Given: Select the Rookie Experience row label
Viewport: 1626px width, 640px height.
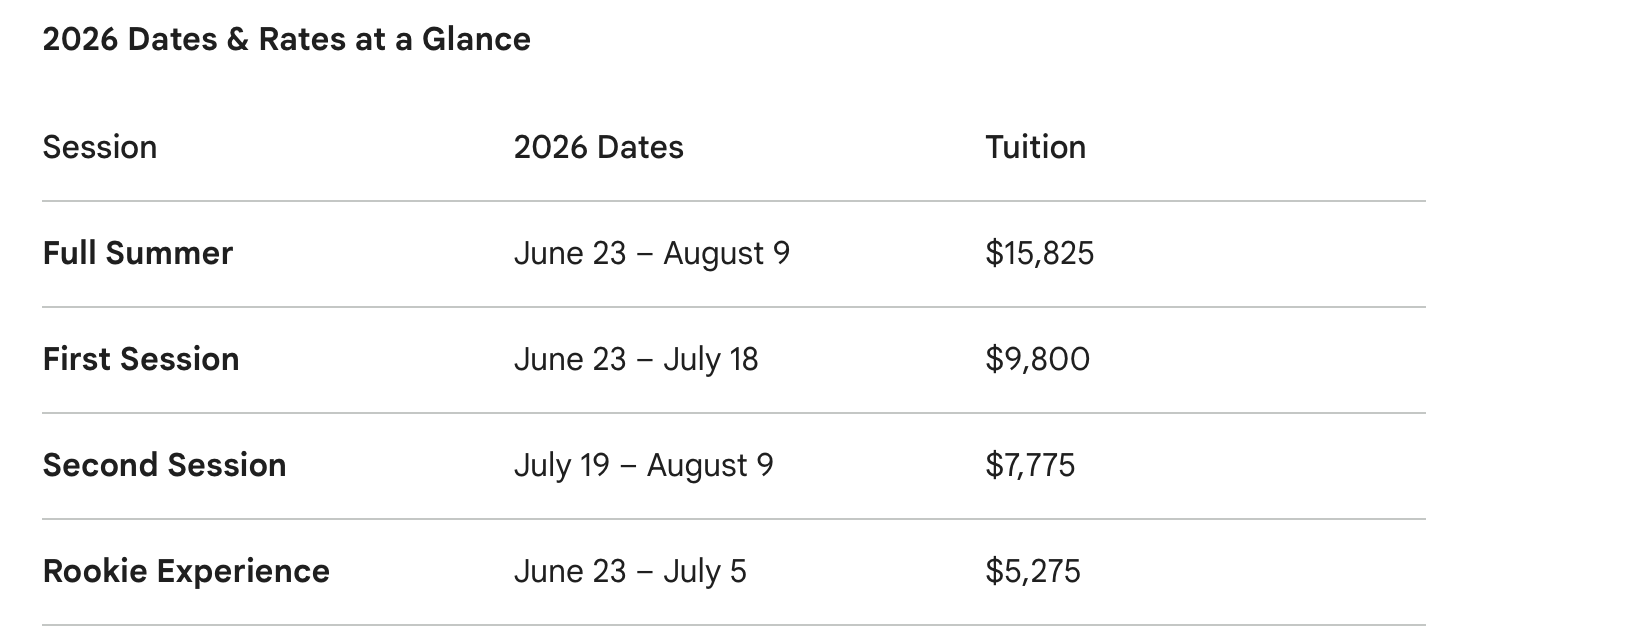Looking at the screenshot, I should [x=186, y=571].
